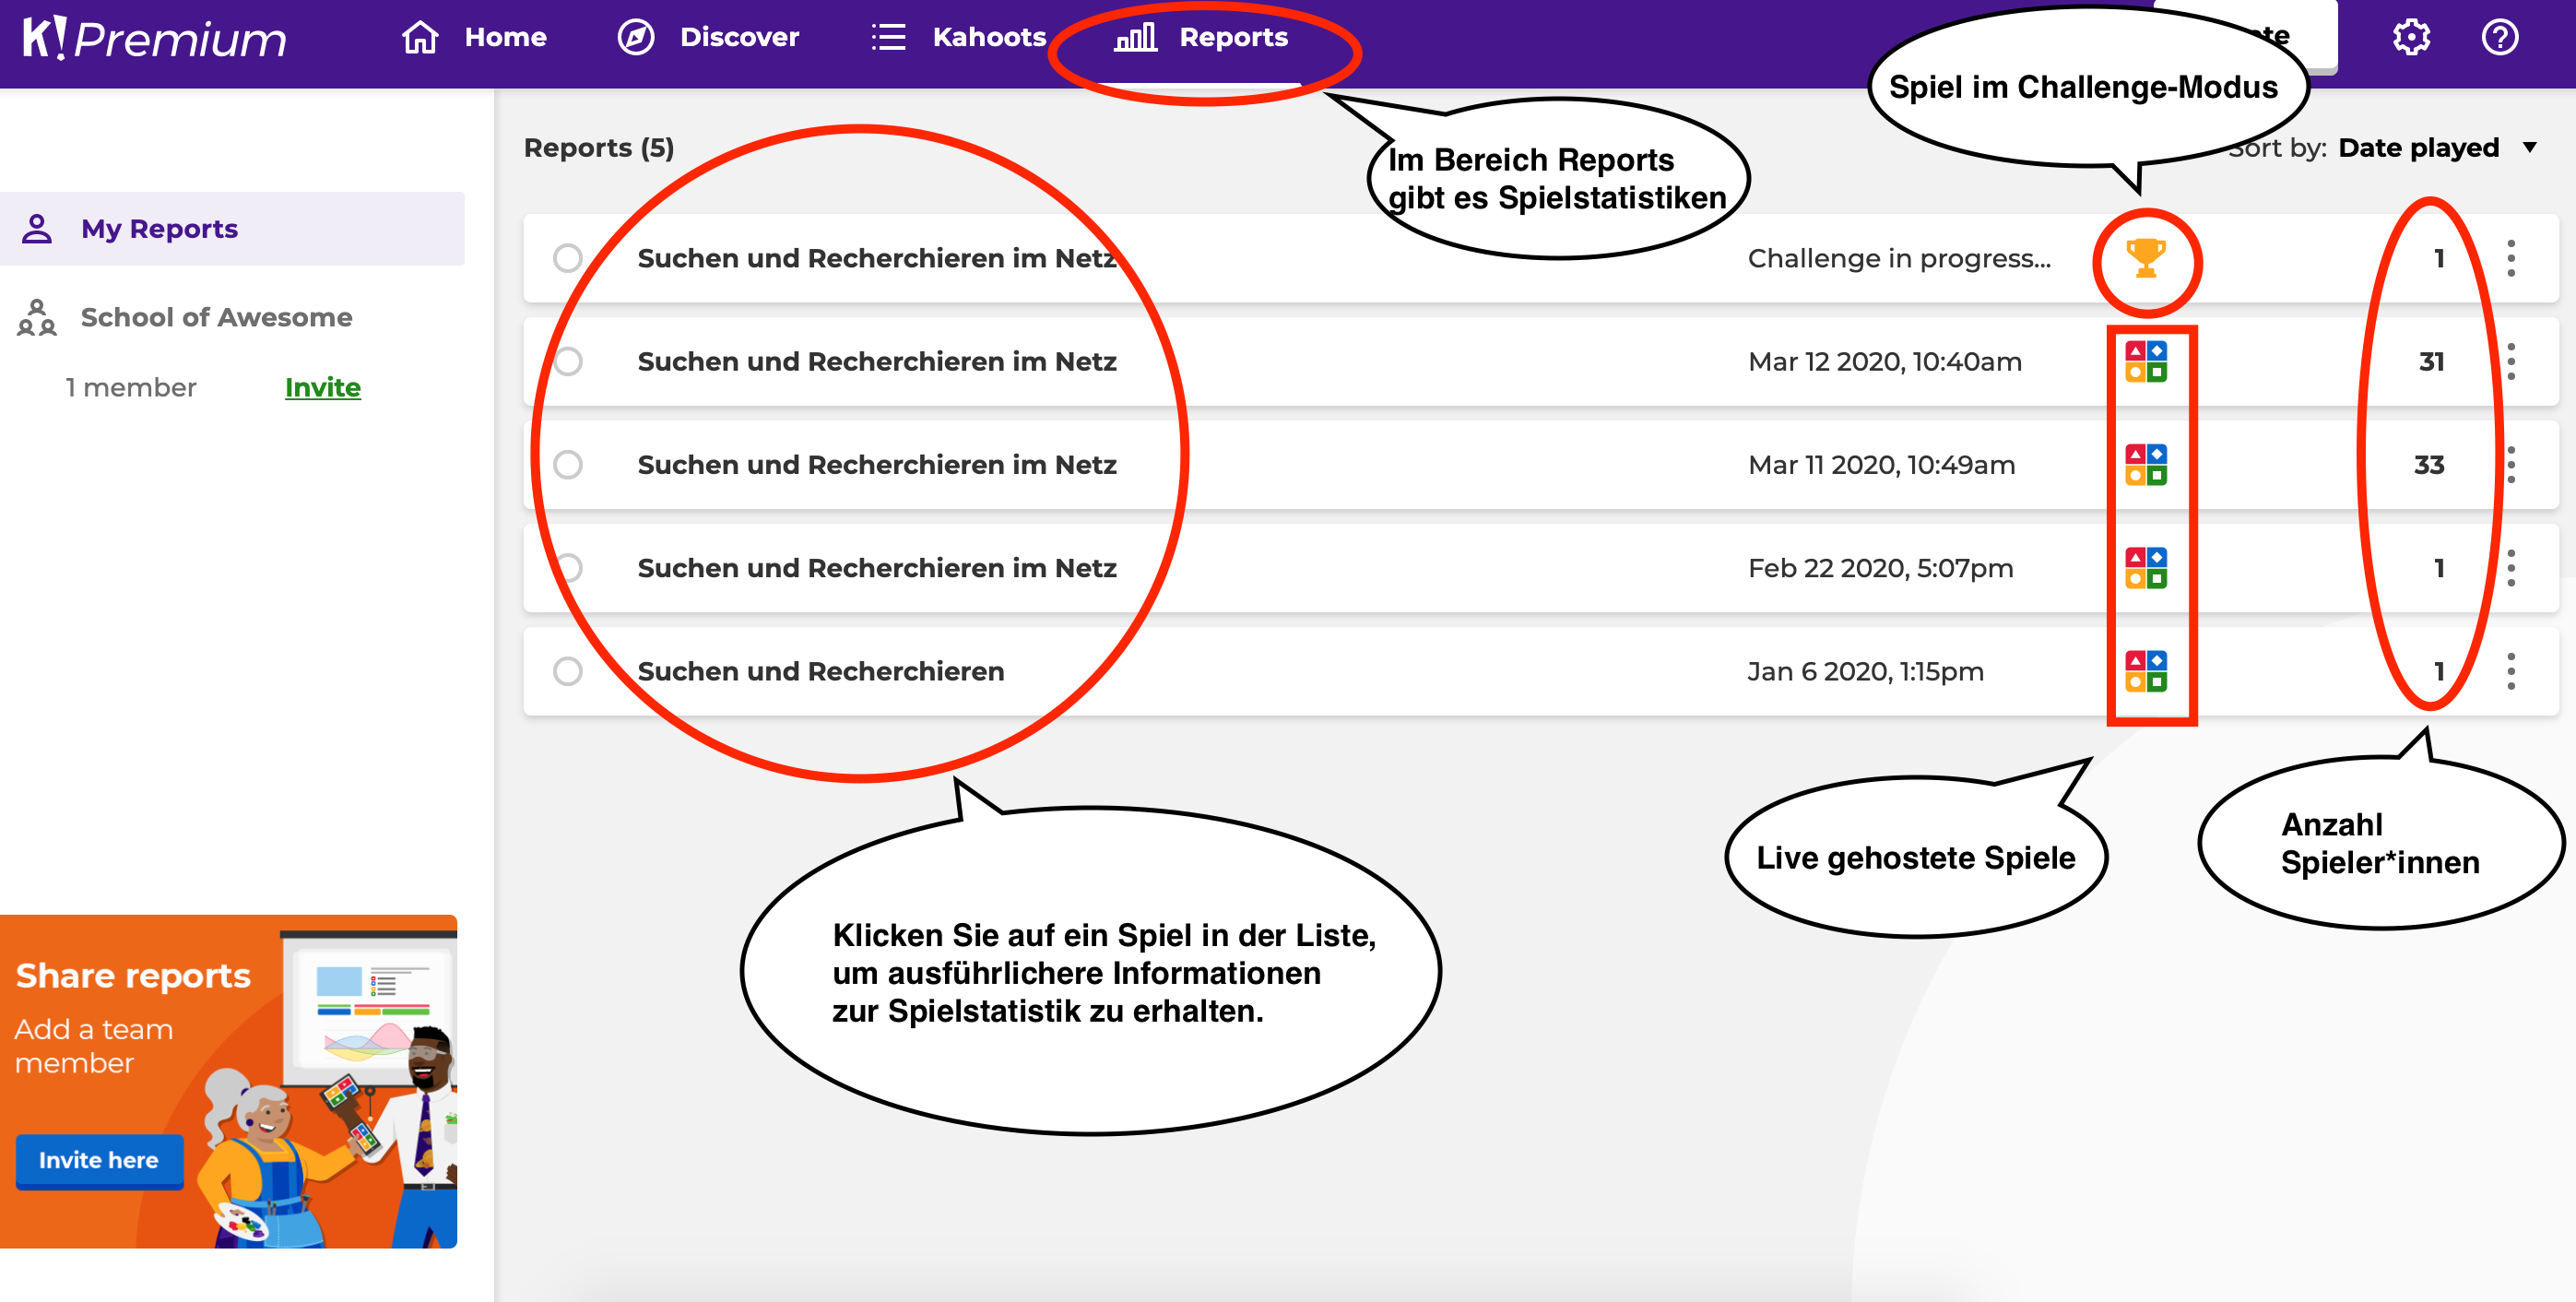Click the player count 33
Viewport: 2576px width, 1302px height.
[x=2429, y=465]
